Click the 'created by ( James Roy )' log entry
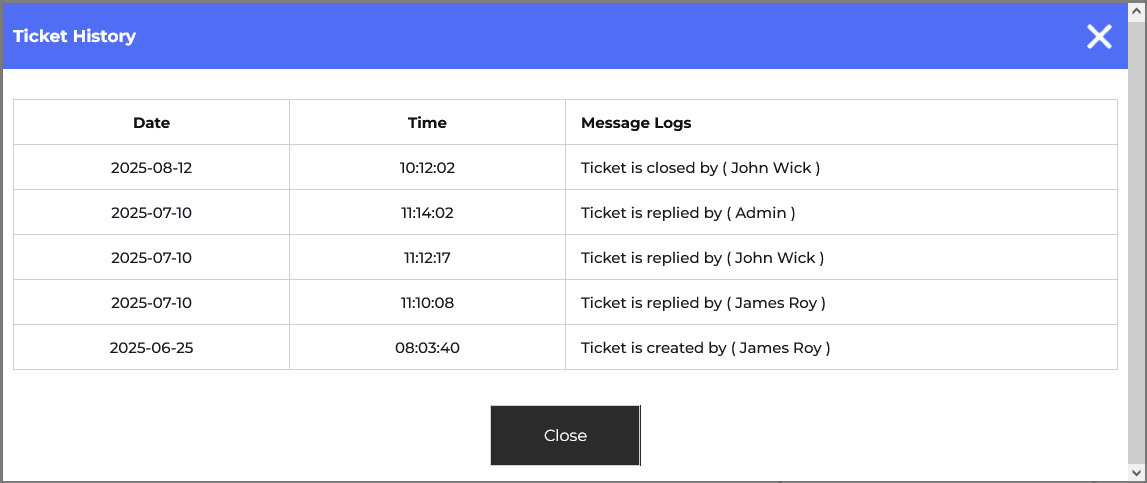 [x=705, y=348]
